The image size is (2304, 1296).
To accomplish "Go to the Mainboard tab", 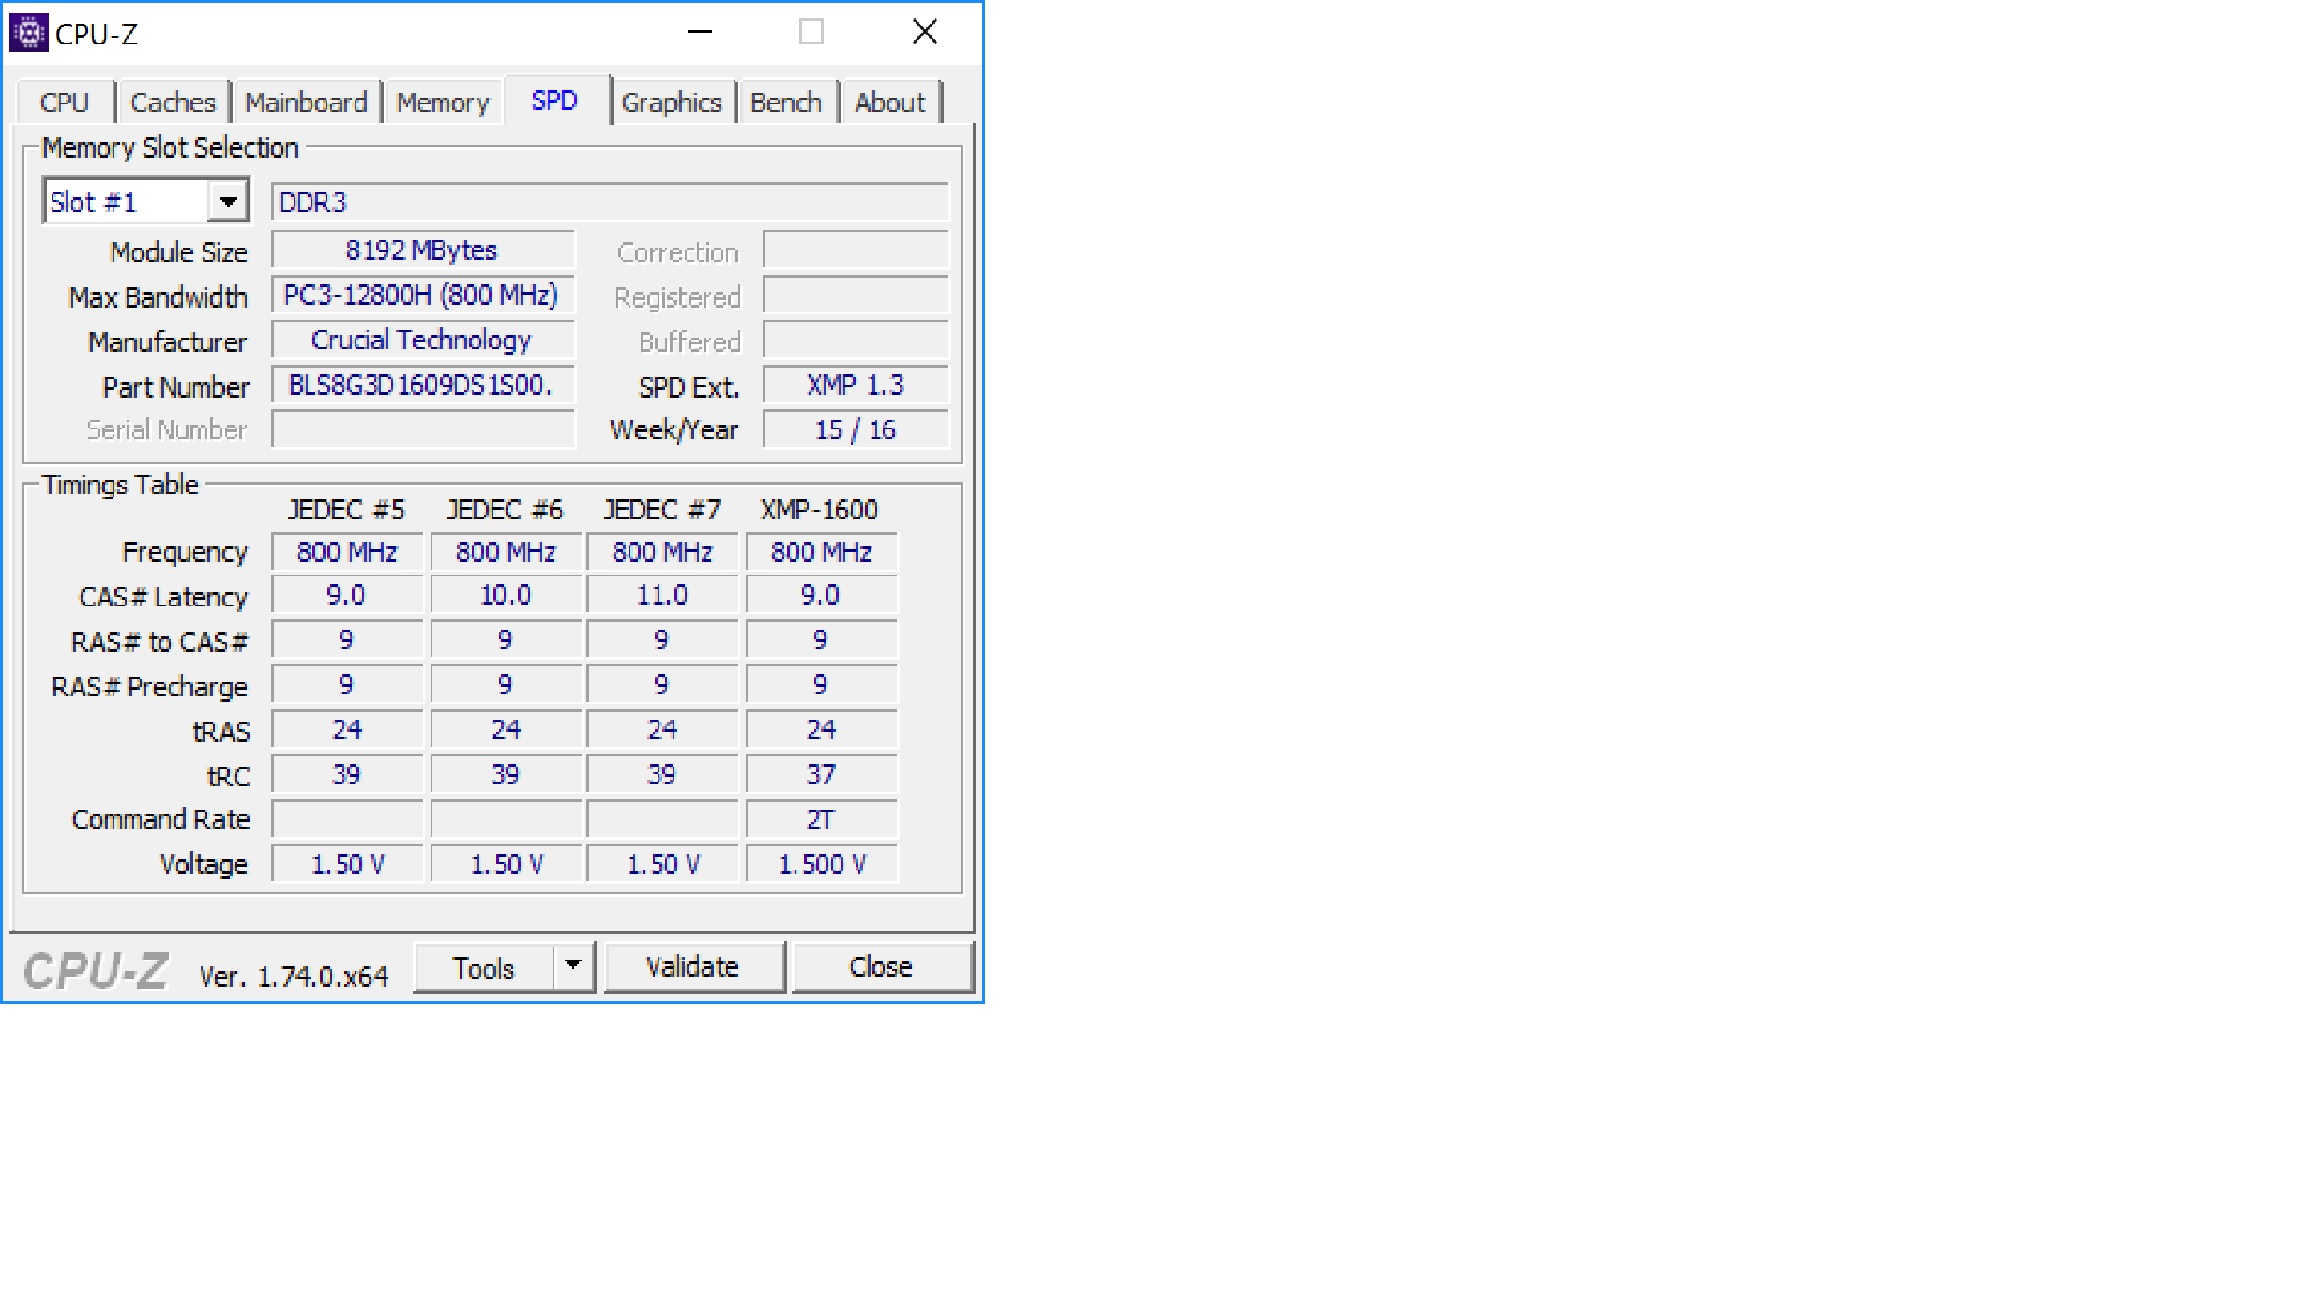I will [x=306, y=102].
